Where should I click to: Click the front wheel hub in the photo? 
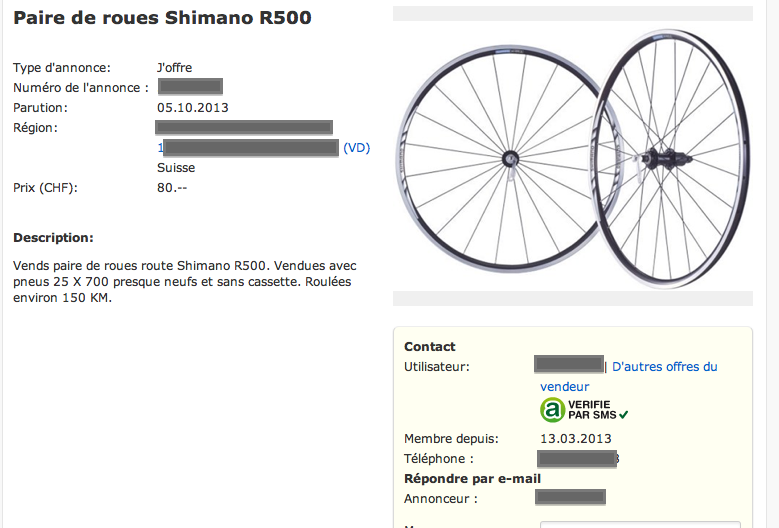[510, 158]
